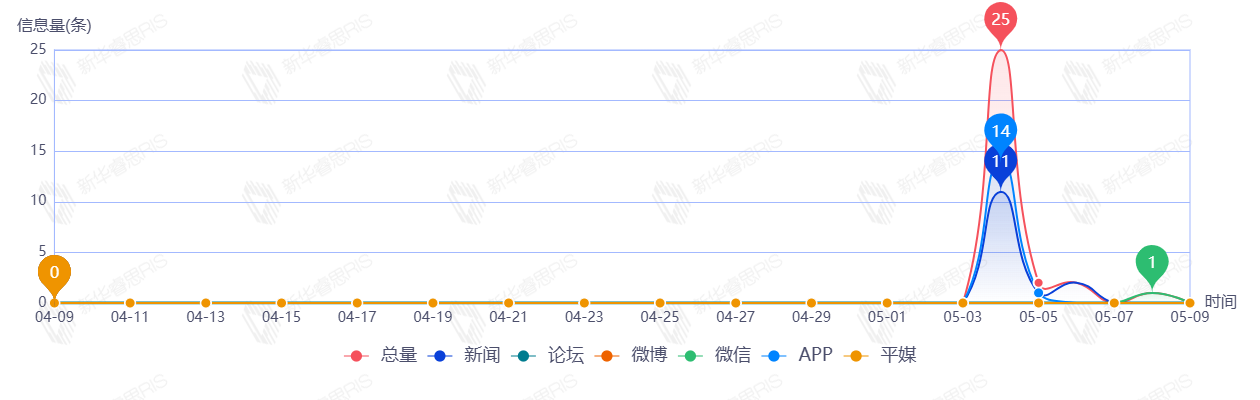The height and width of the screenshot is (400, 1260).
Task: Click the orange data point at 04-27
Action: point(735,303)
